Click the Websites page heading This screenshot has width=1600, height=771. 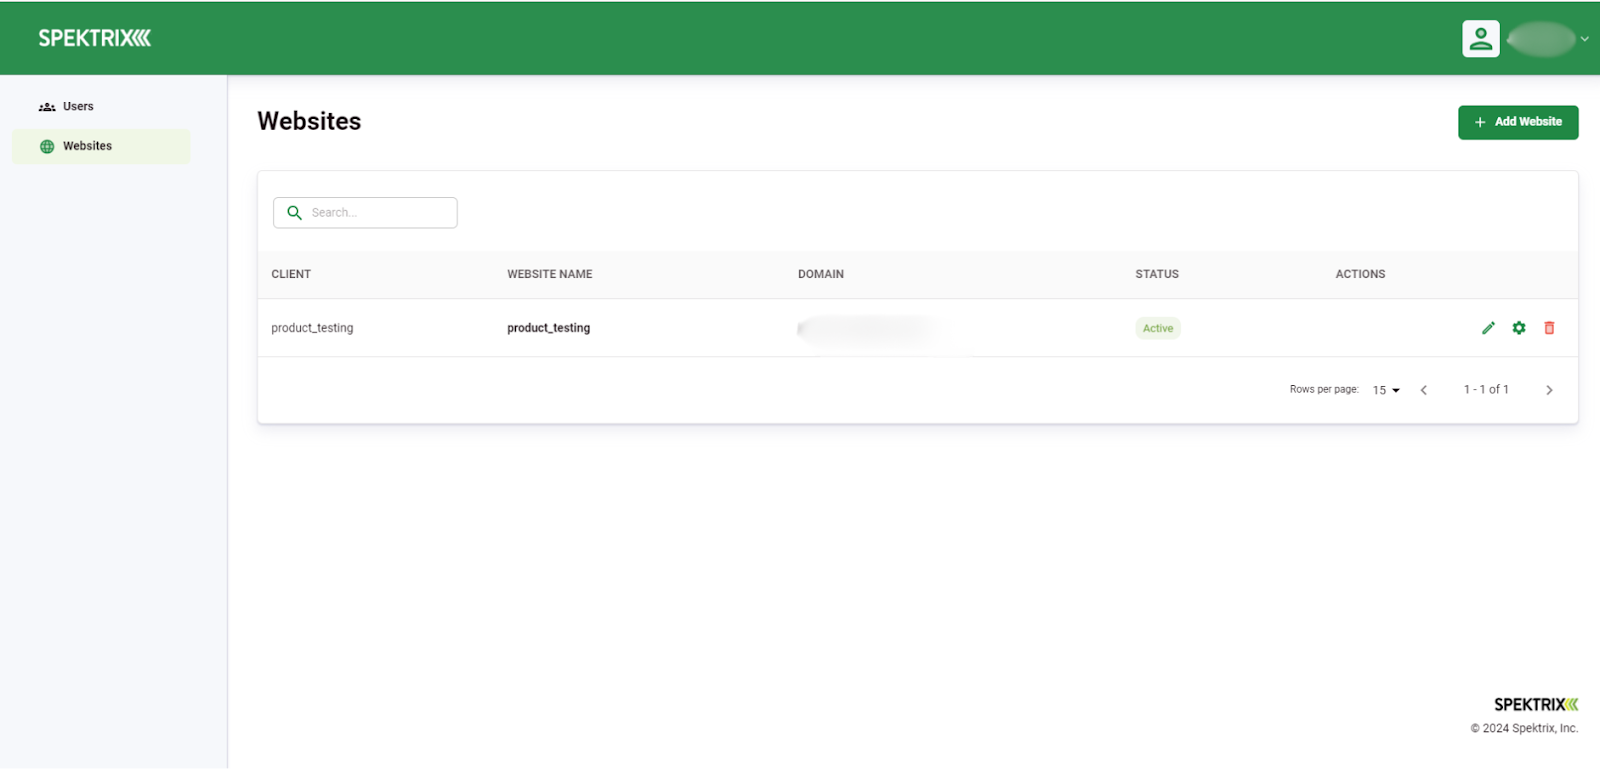tap(309, 121)
